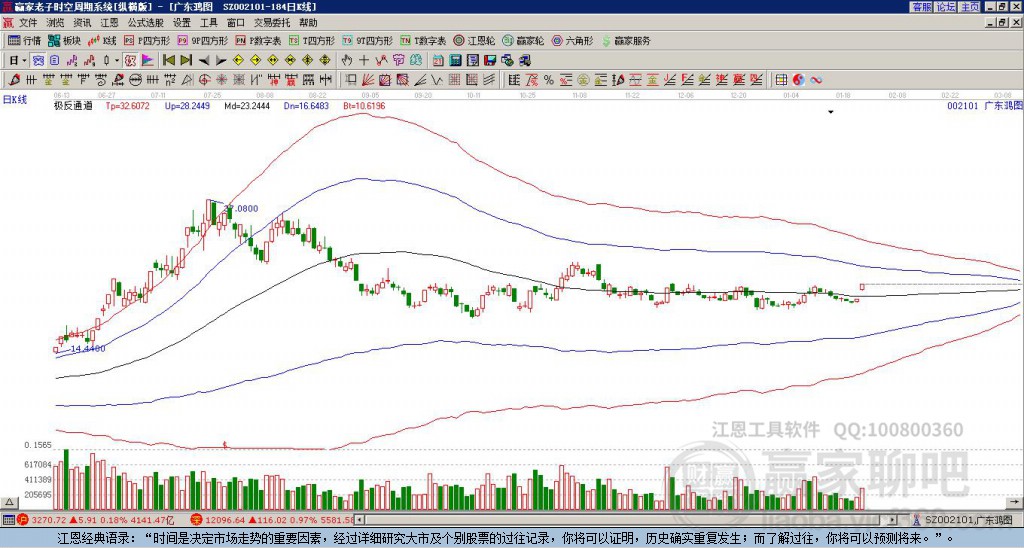Click the colored grid table icon

(781, 80)
